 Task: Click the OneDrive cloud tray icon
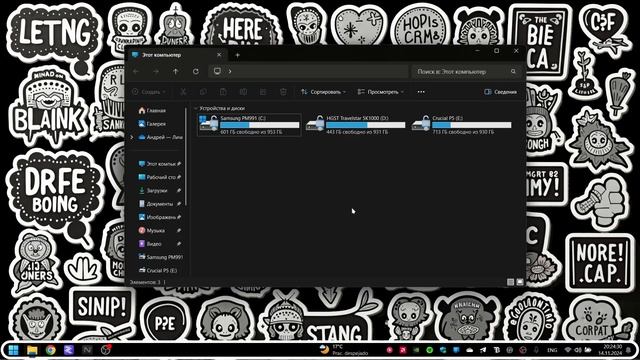(x=469, y=350)
